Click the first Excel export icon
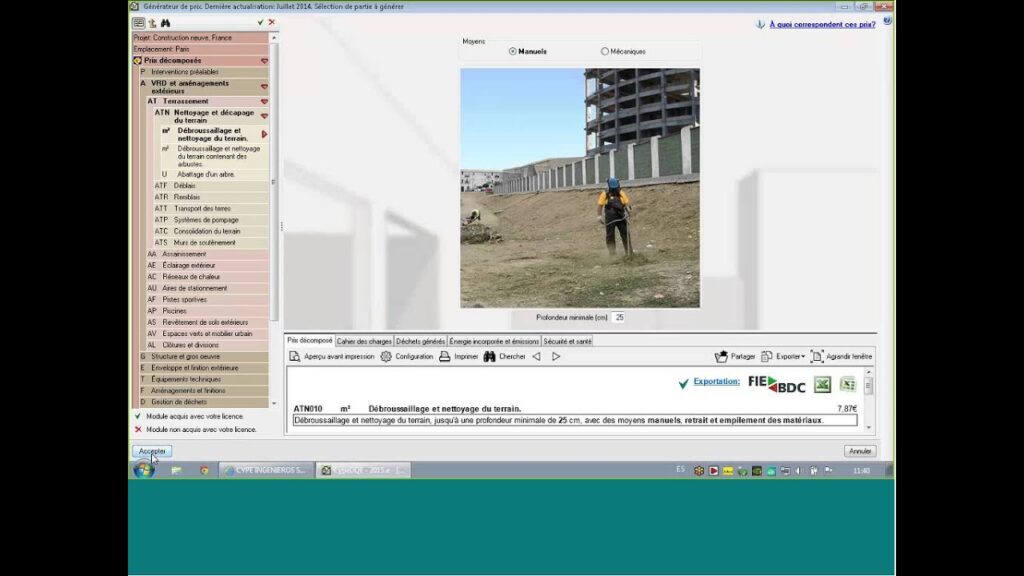Screen dimensions: 1024x576 pos(822,384)
